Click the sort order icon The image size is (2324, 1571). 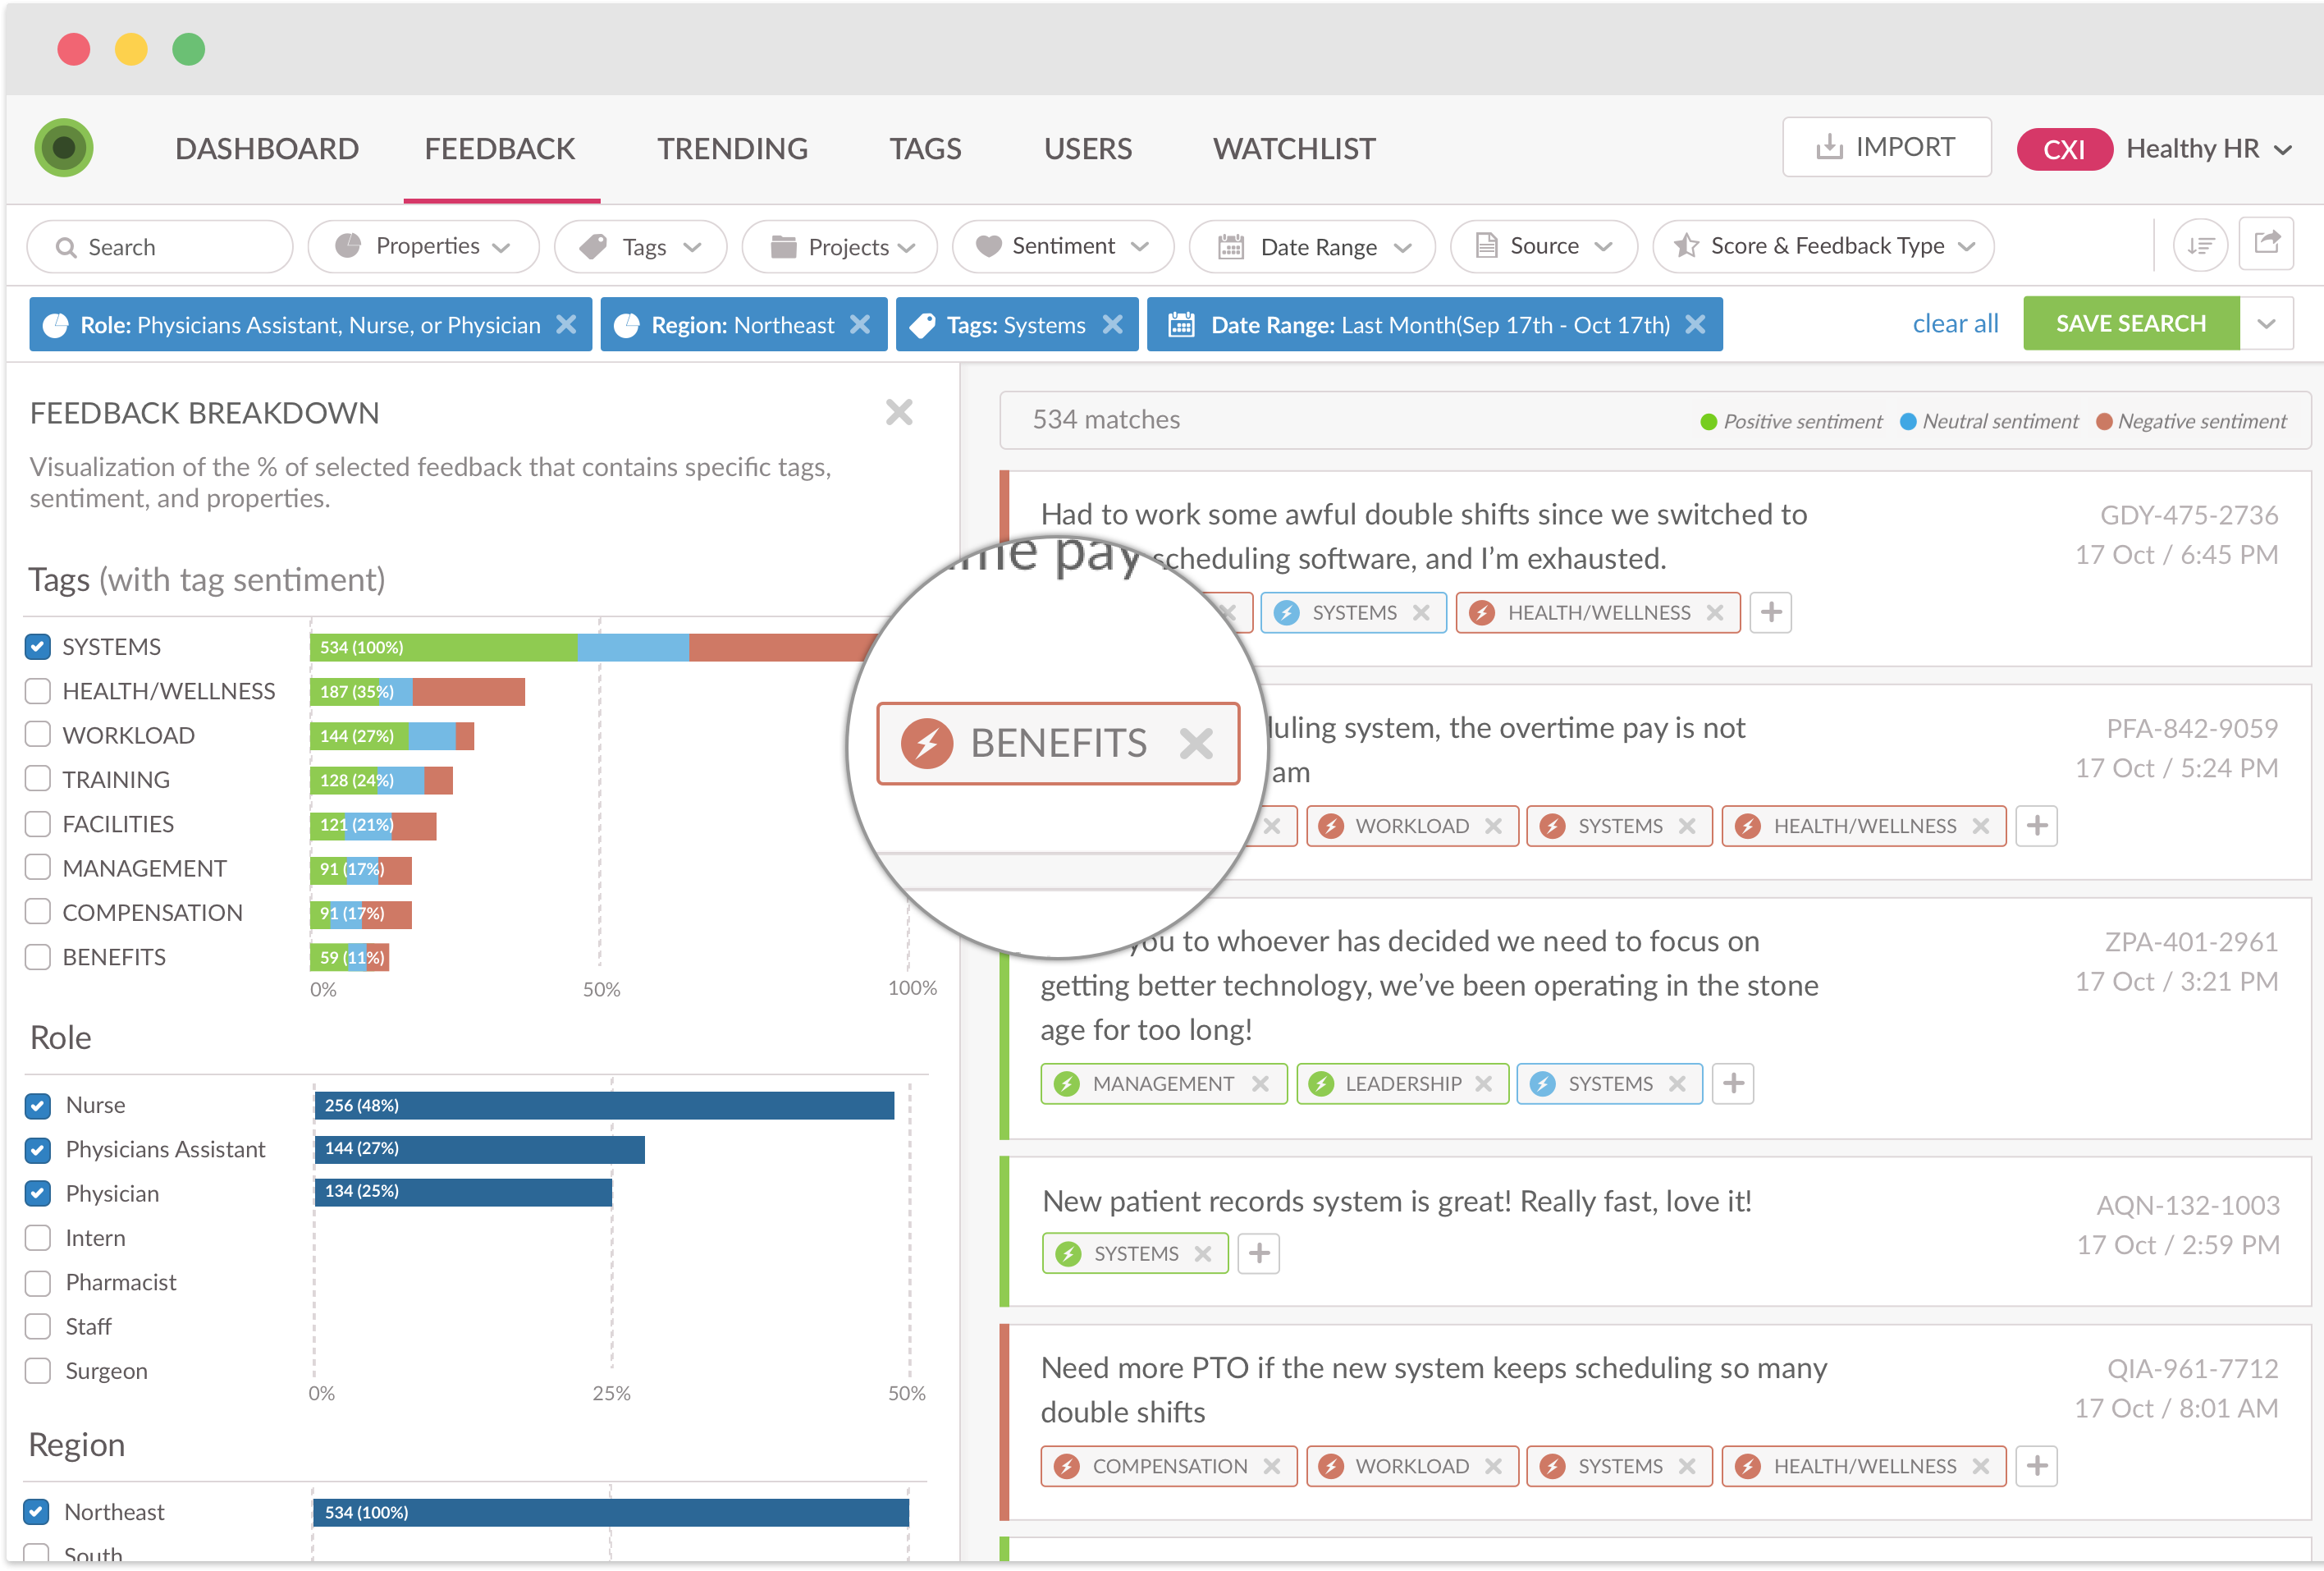2199,246
